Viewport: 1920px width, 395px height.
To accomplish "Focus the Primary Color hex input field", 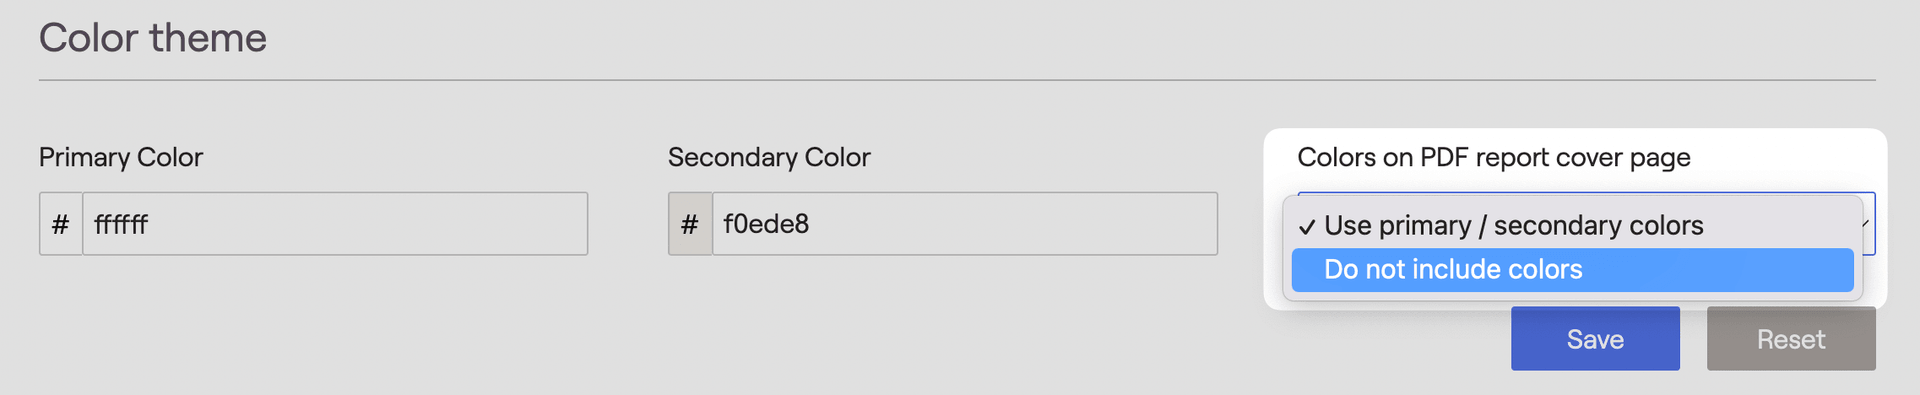I will 335,224.
